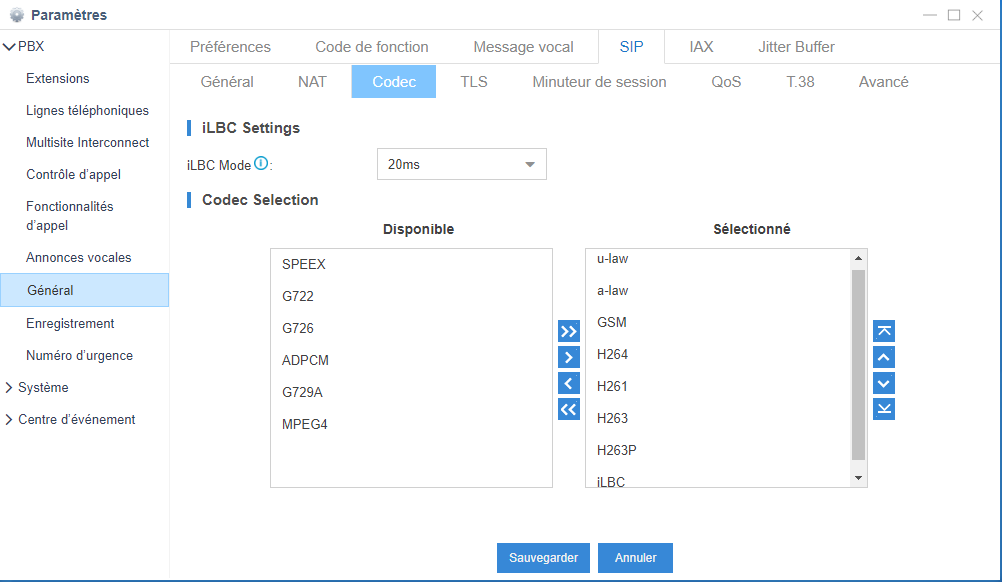Click the single left arrow to remove codec

pos(569,383)
